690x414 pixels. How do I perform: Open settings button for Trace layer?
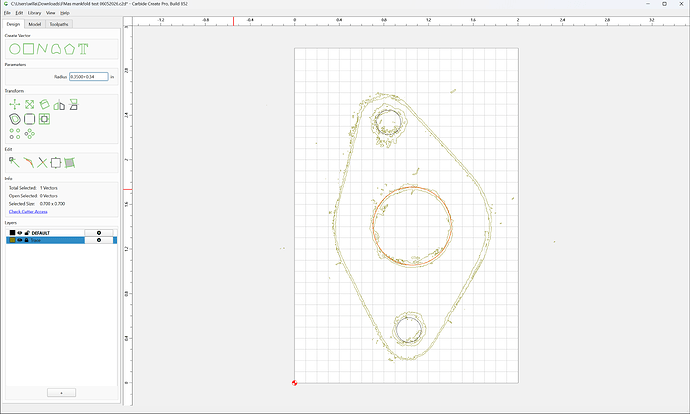[x=99, y=240]
